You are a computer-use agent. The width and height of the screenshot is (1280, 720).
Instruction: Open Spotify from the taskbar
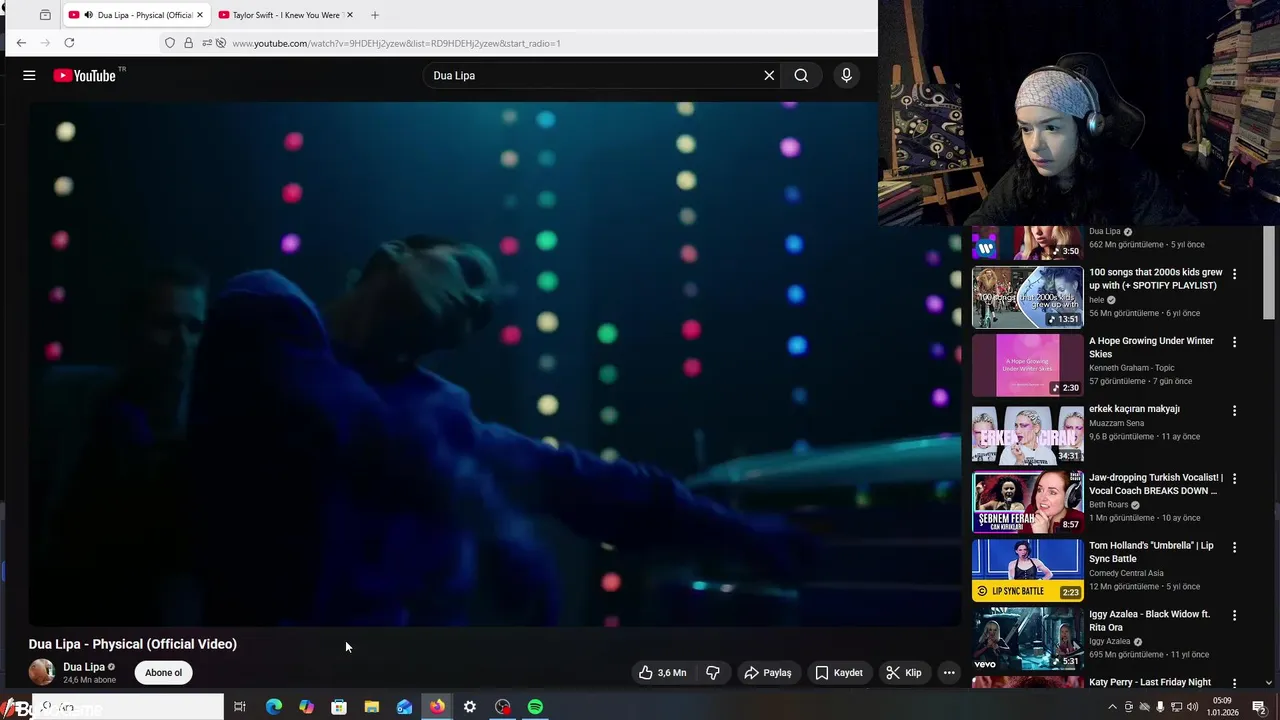(x=535, y=707)
